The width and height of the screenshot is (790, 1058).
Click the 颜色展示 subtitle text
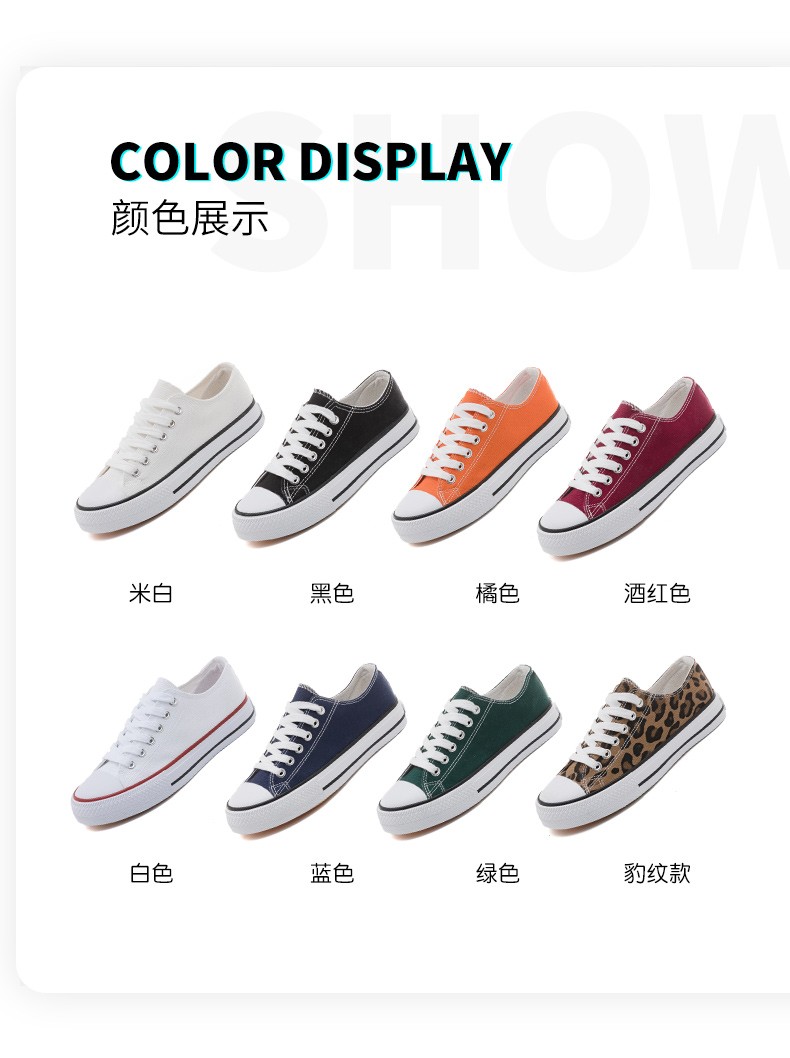pyautogui.click(x=190, y=218)
